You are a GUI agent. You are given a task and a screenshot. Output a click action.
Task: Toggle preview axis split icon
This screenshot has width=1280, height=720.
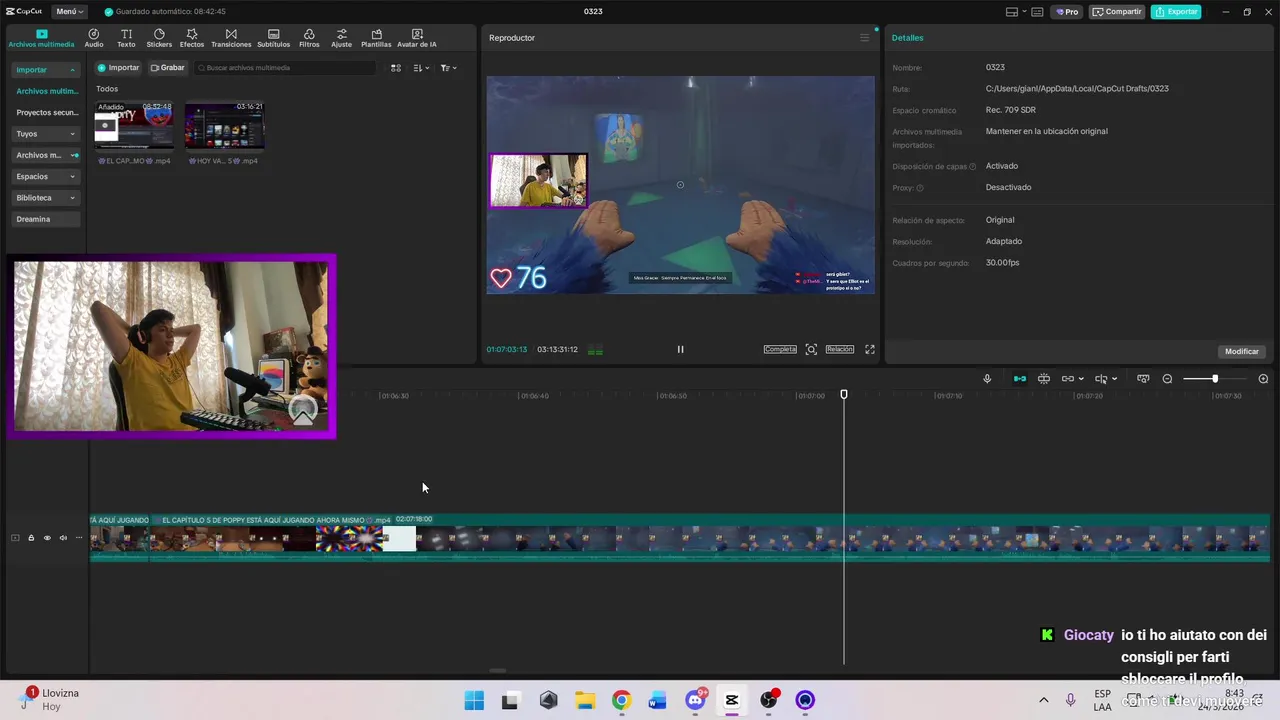tap(1101, 379)
